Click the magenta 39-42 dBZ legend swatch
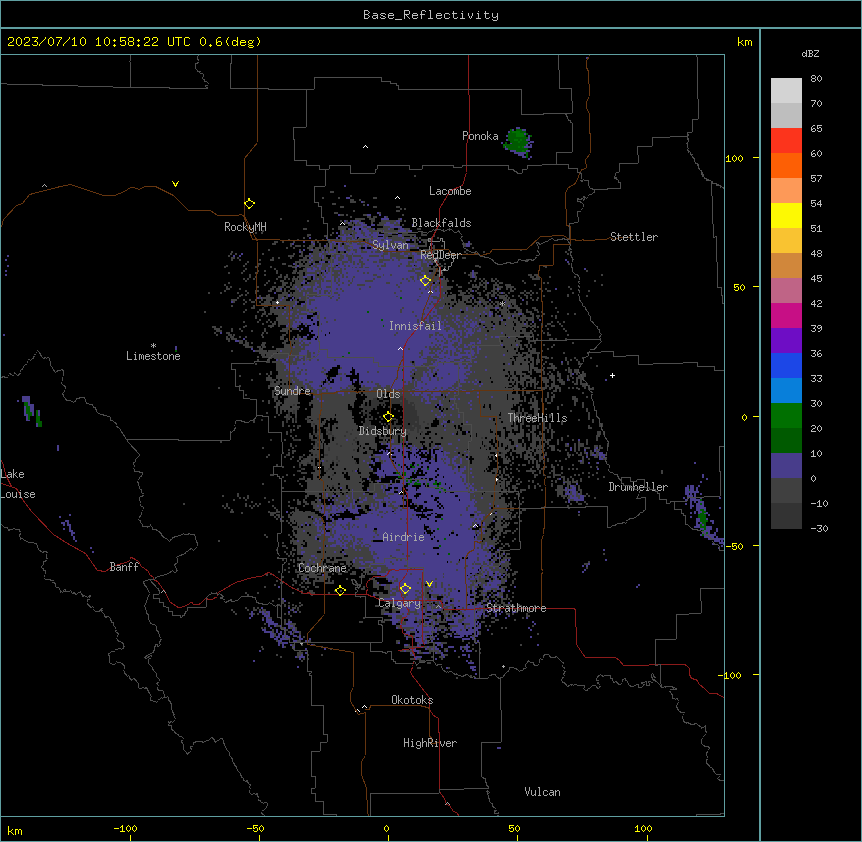 [x=786, y=315]
